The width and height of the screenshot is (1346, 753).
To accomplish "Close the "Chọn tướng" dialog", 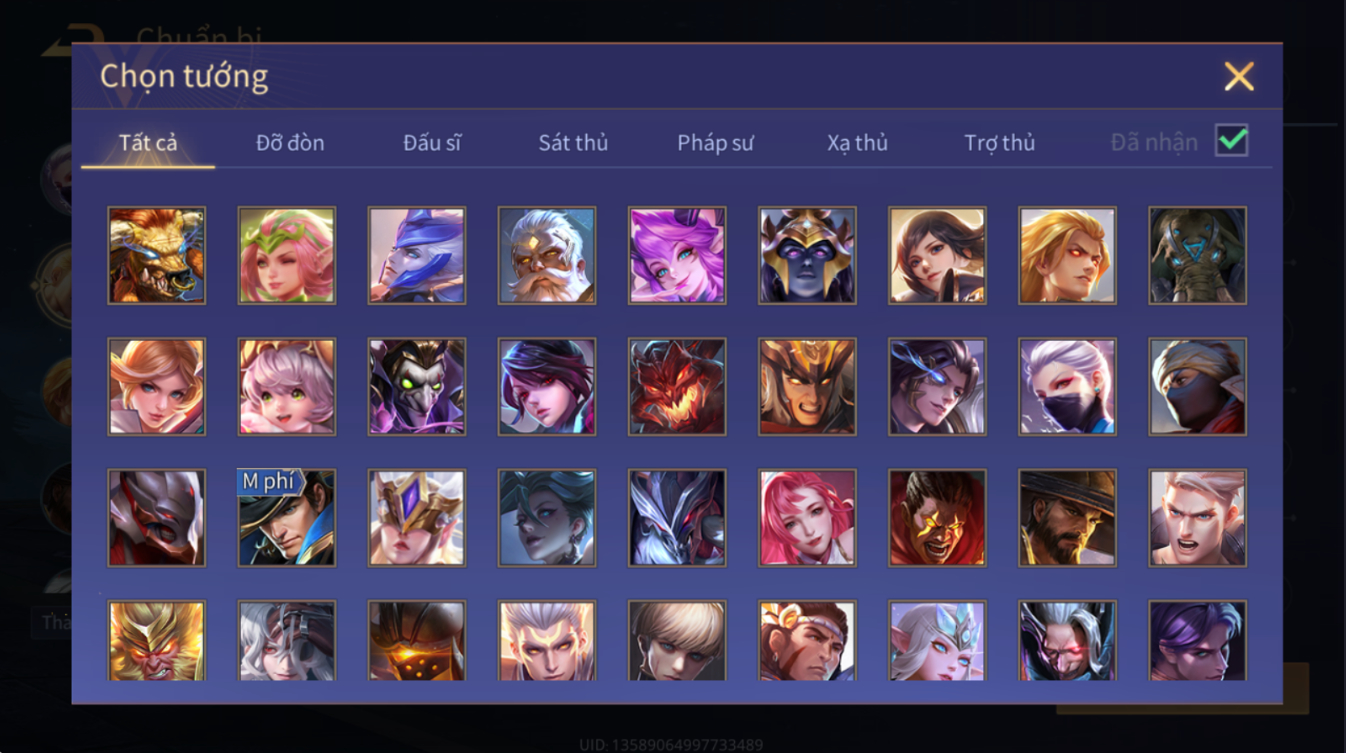I will pyautogui.click(x=1239, y=76).
